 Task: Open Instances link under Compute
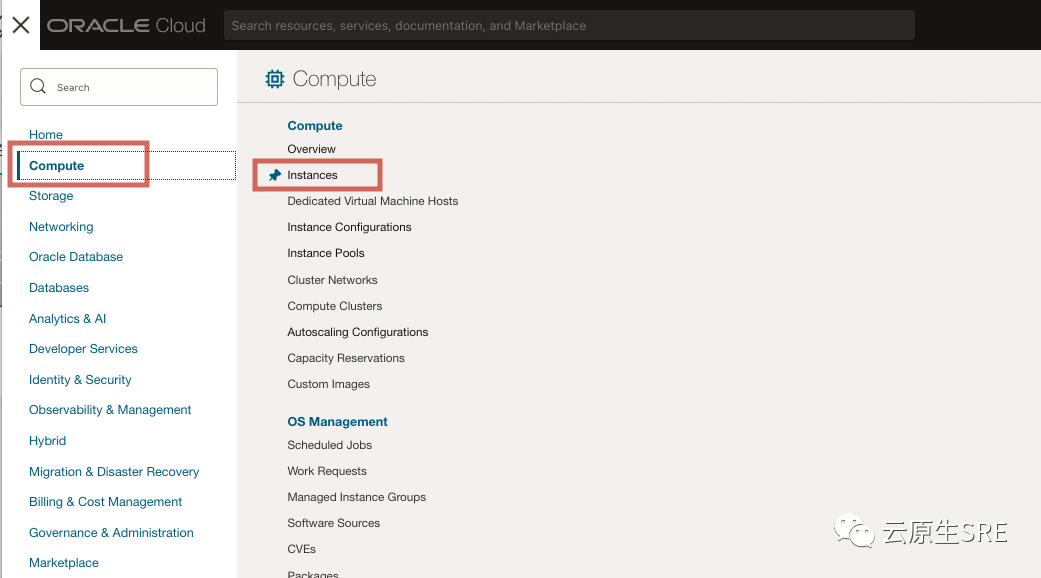point(312,175)
